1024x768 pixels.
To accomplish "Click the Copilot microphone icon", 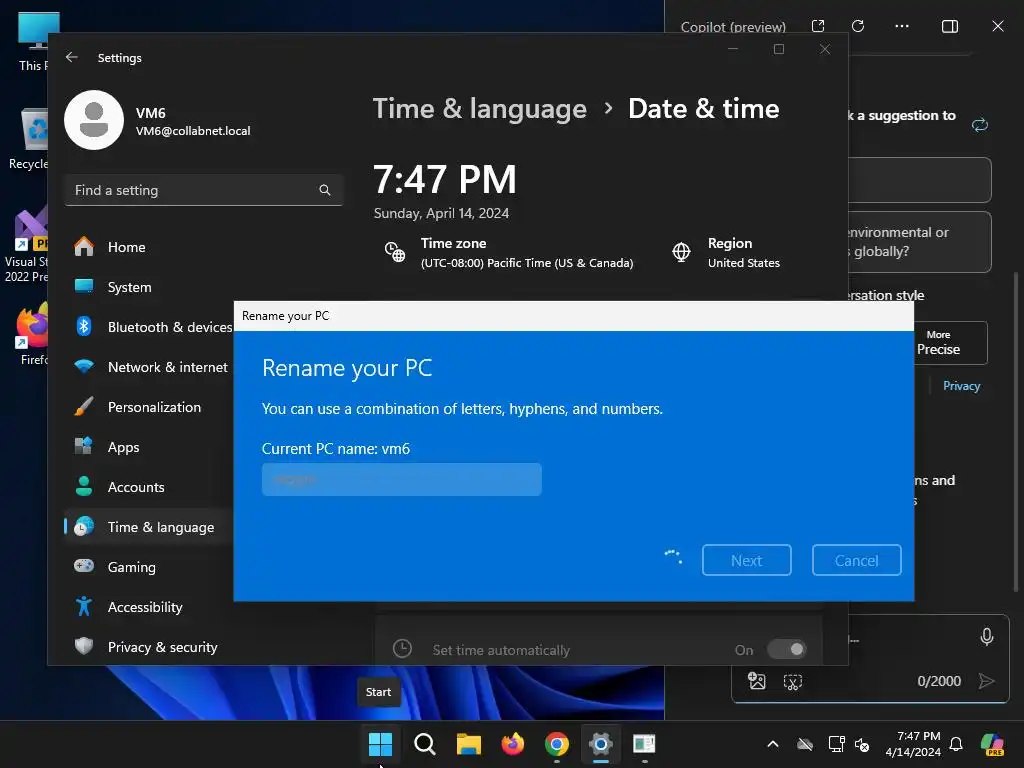I will pos(987,637).
